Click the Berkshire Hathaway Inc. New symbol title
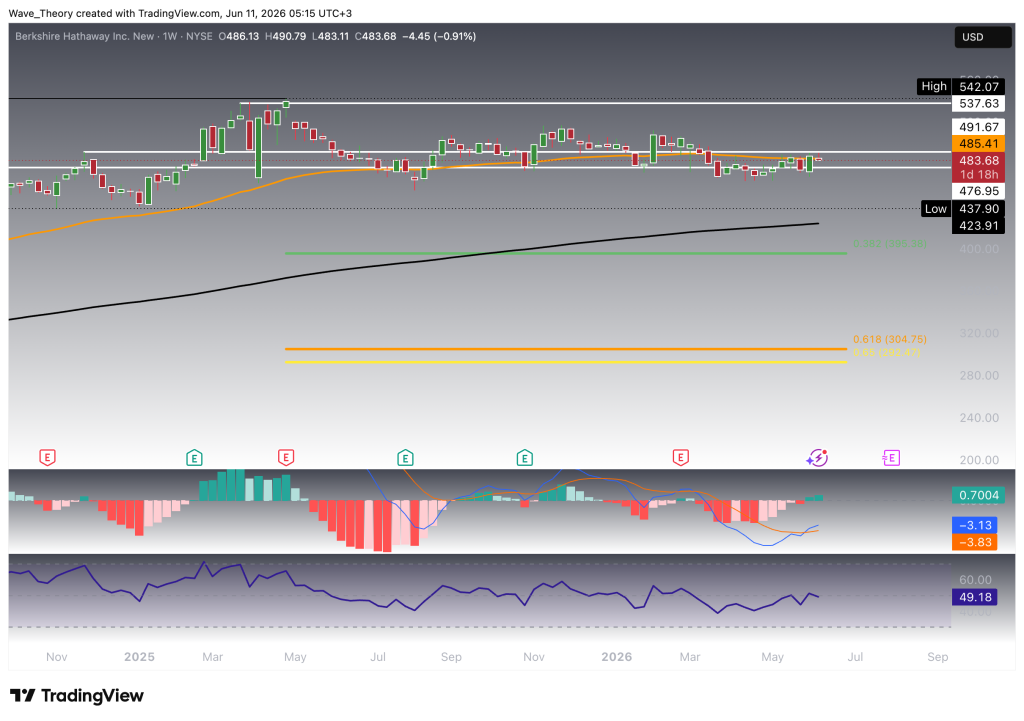This screenshot has height=721, width=1024. [85, 37]
